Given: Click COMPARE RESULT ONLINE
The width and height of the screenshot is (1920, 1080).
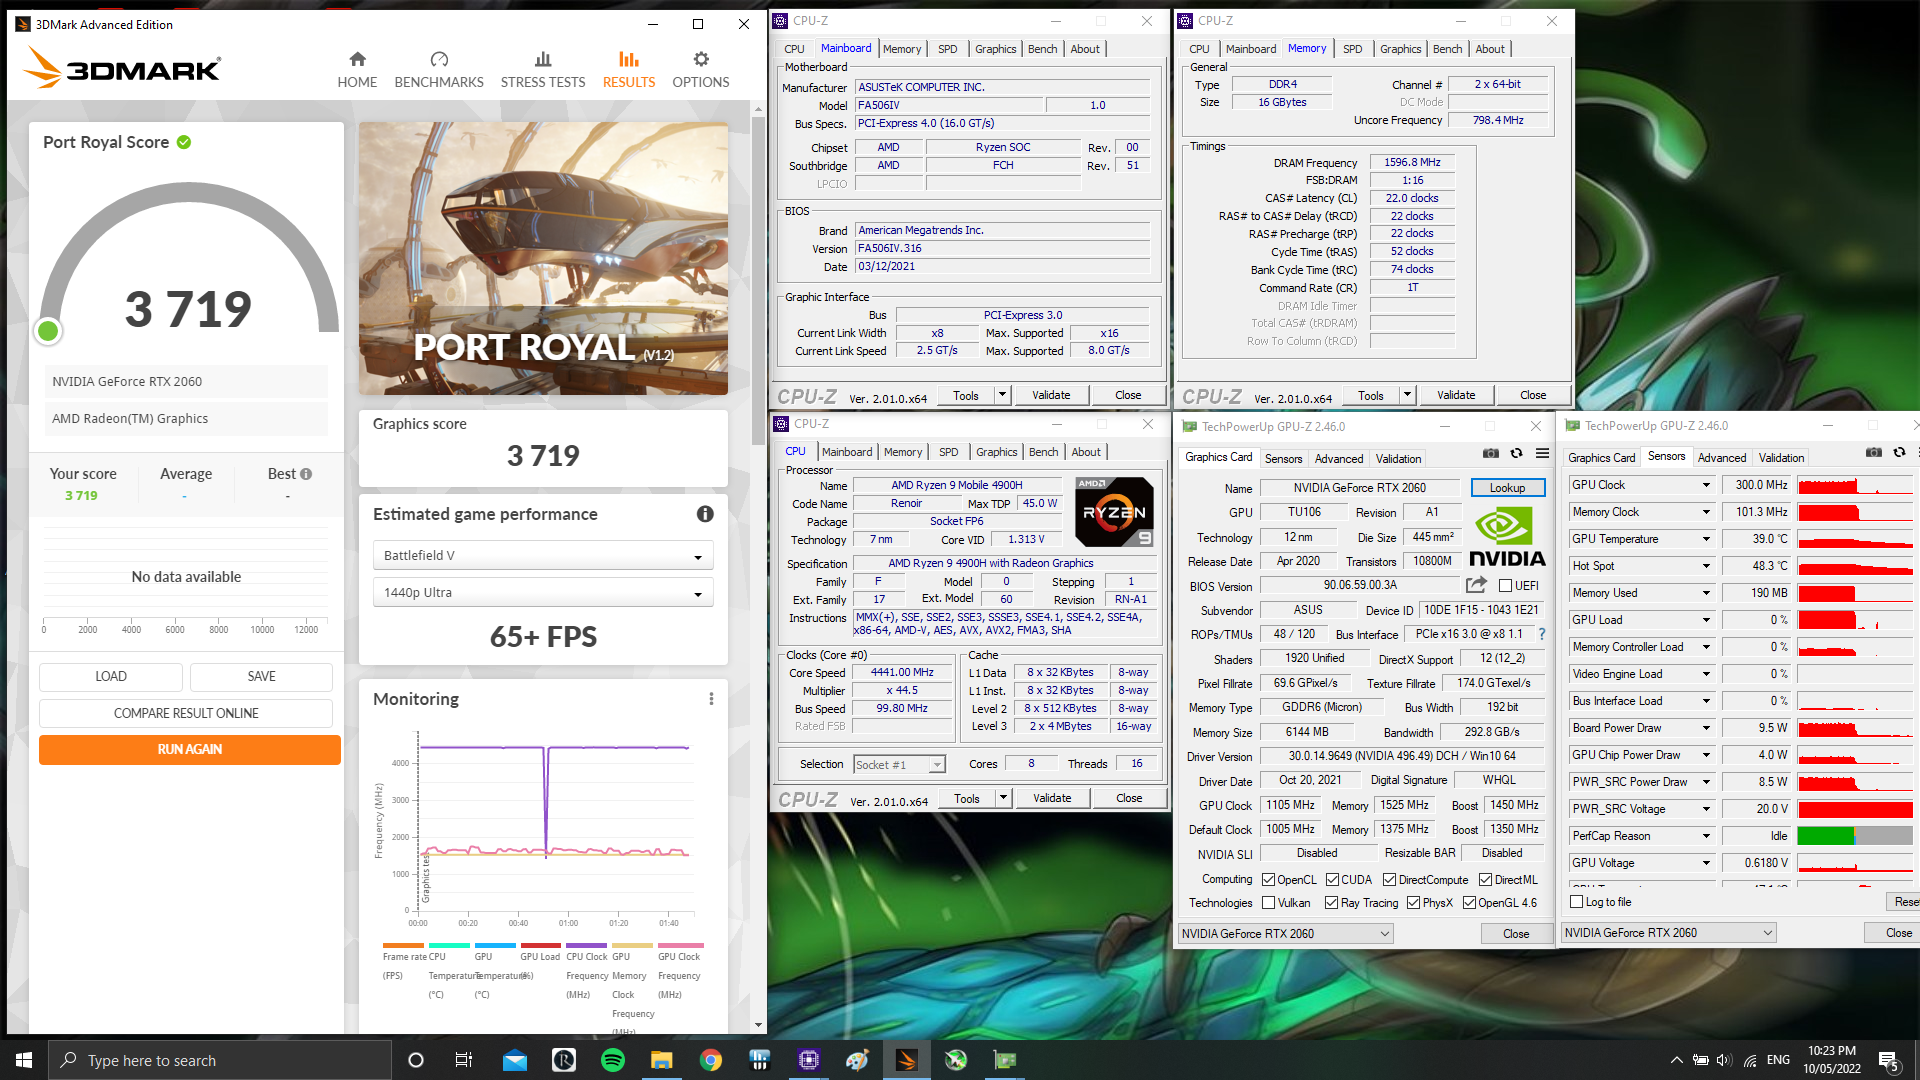Looking at the screenshot, I should pyautogui.click(x=186, y=713).
